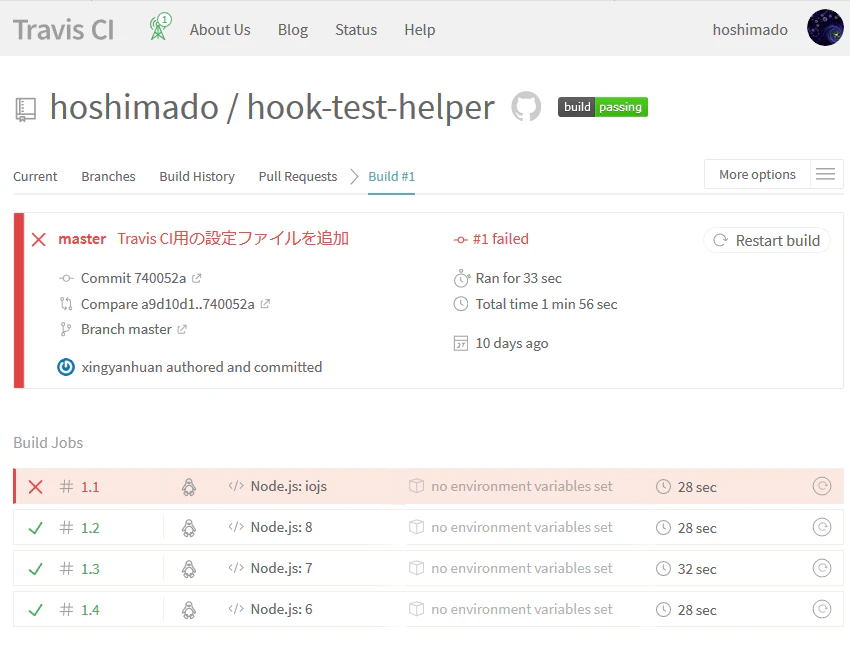
Task: Open job # 1.4 Node.js: 6
Action: pyautogui.click(x=428, y=609)
